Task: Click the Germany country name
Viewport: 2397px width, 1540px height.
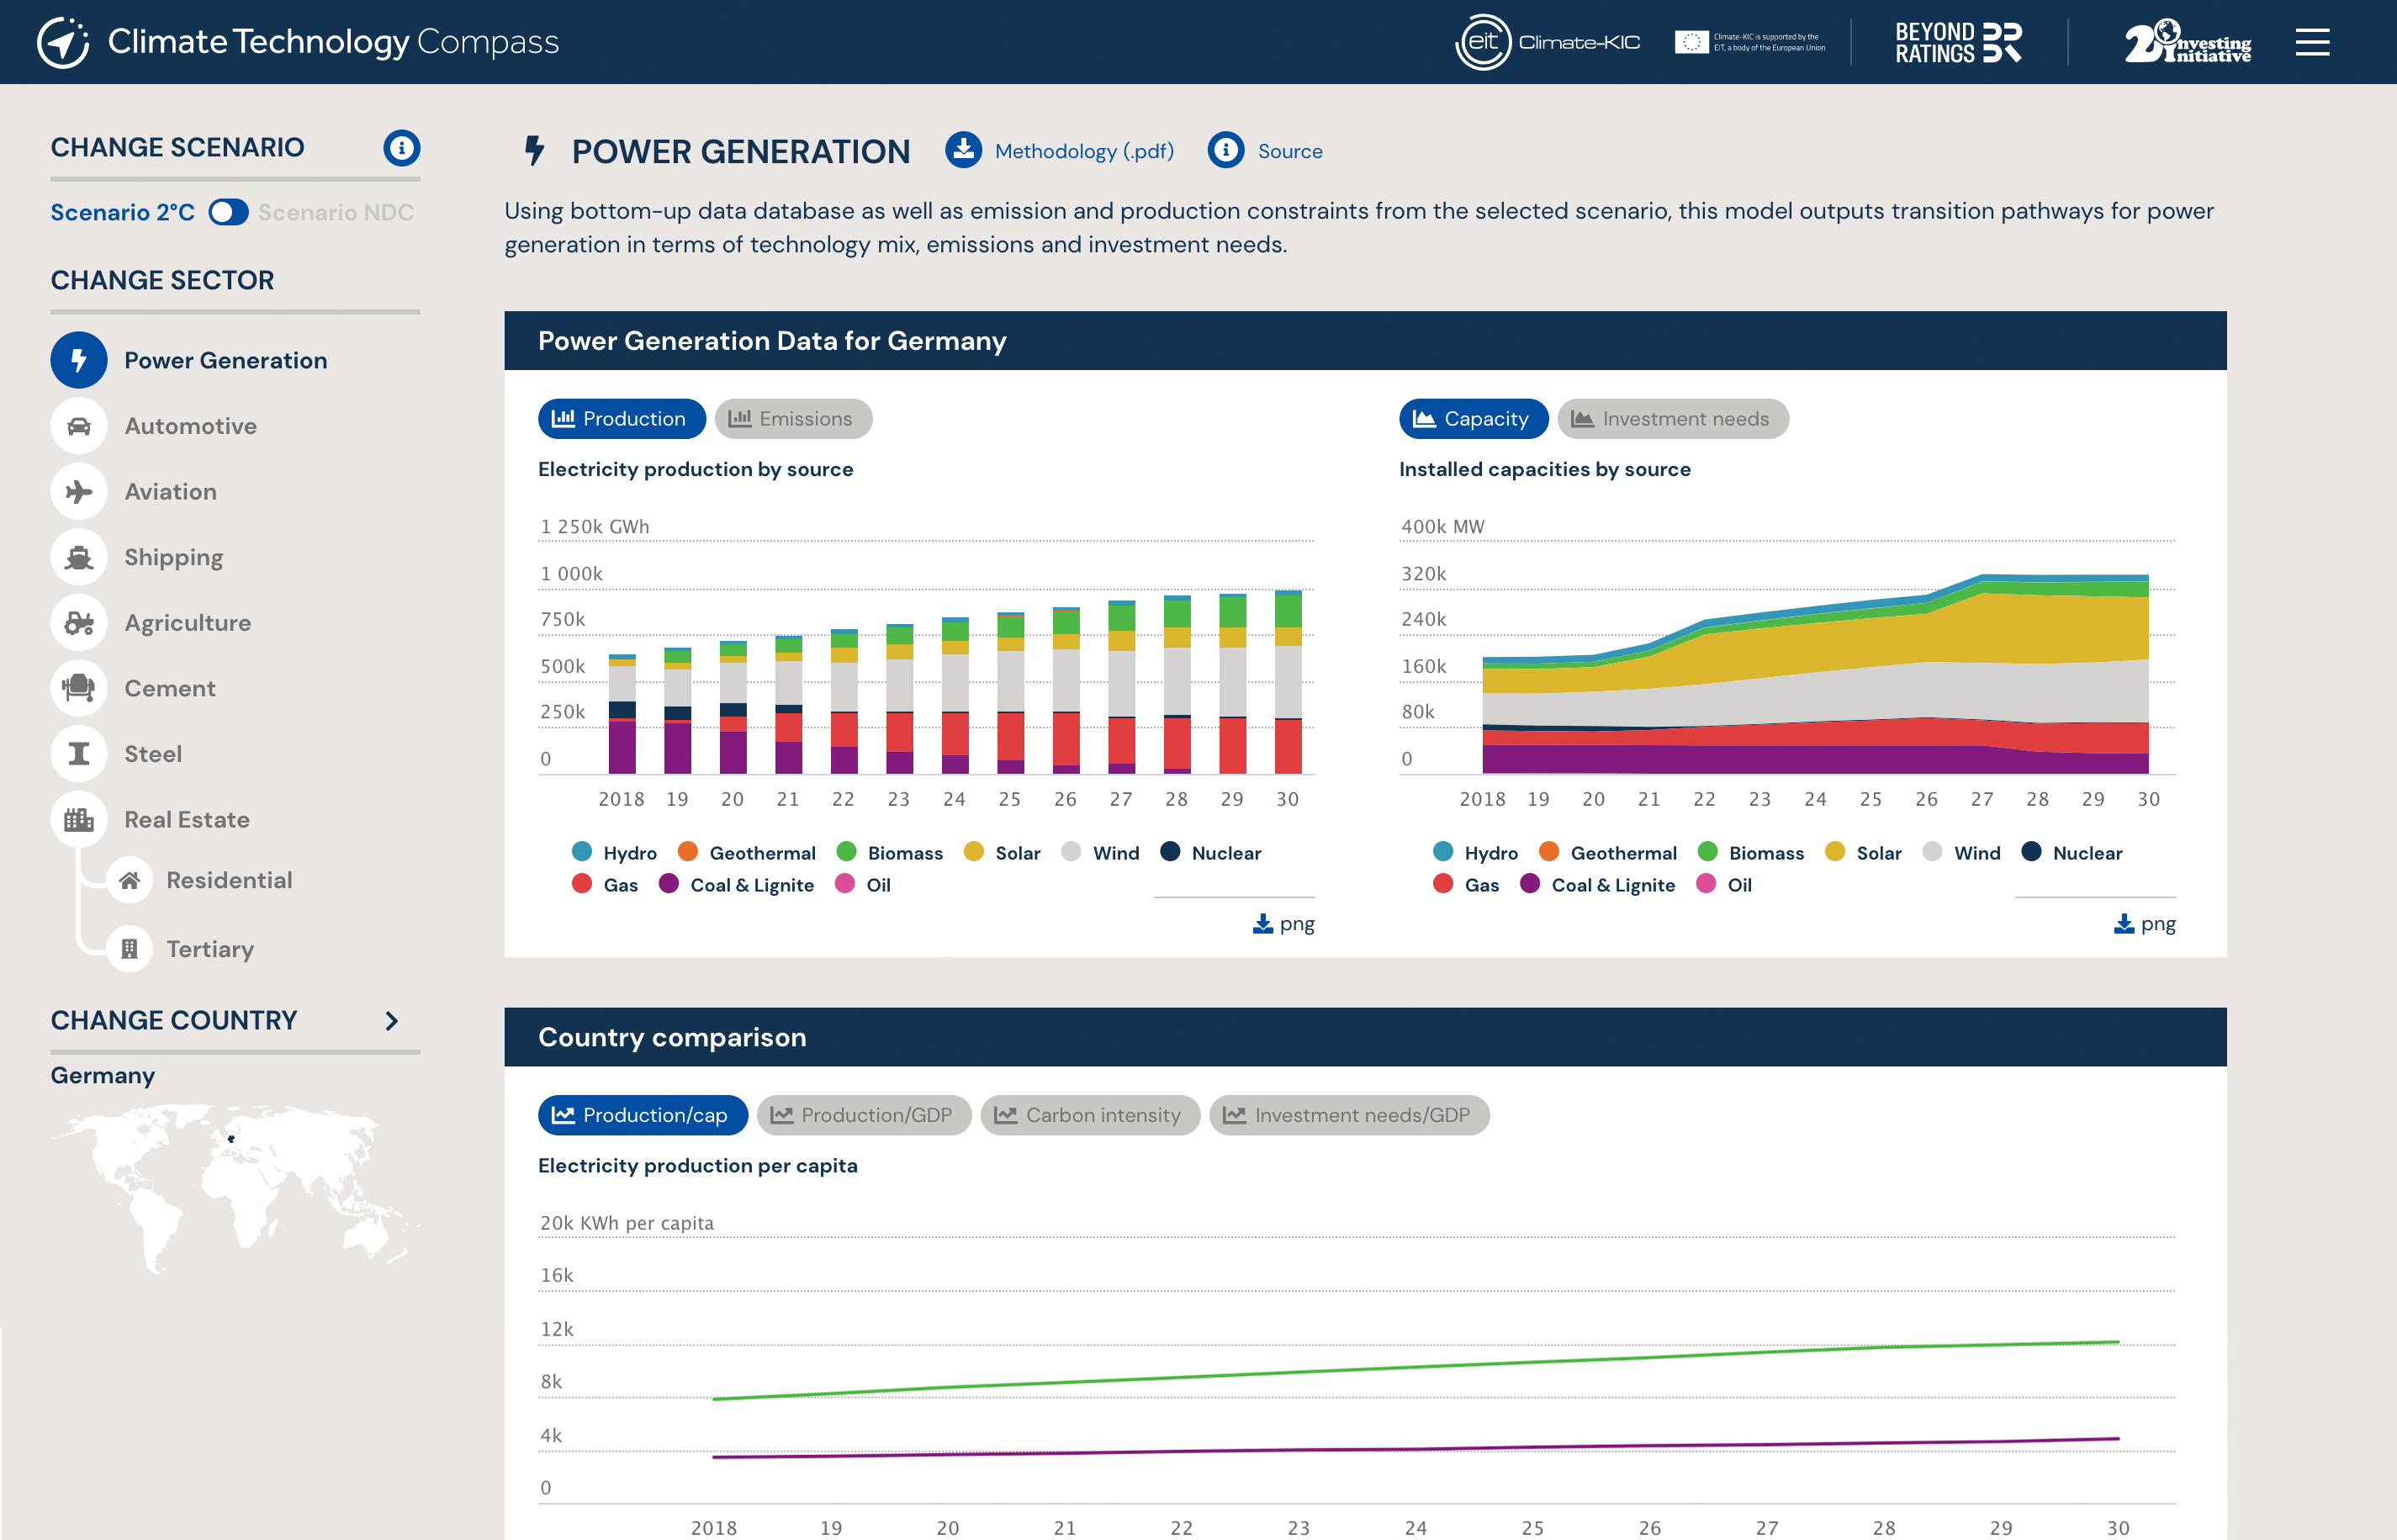Action: (103, 1076)
